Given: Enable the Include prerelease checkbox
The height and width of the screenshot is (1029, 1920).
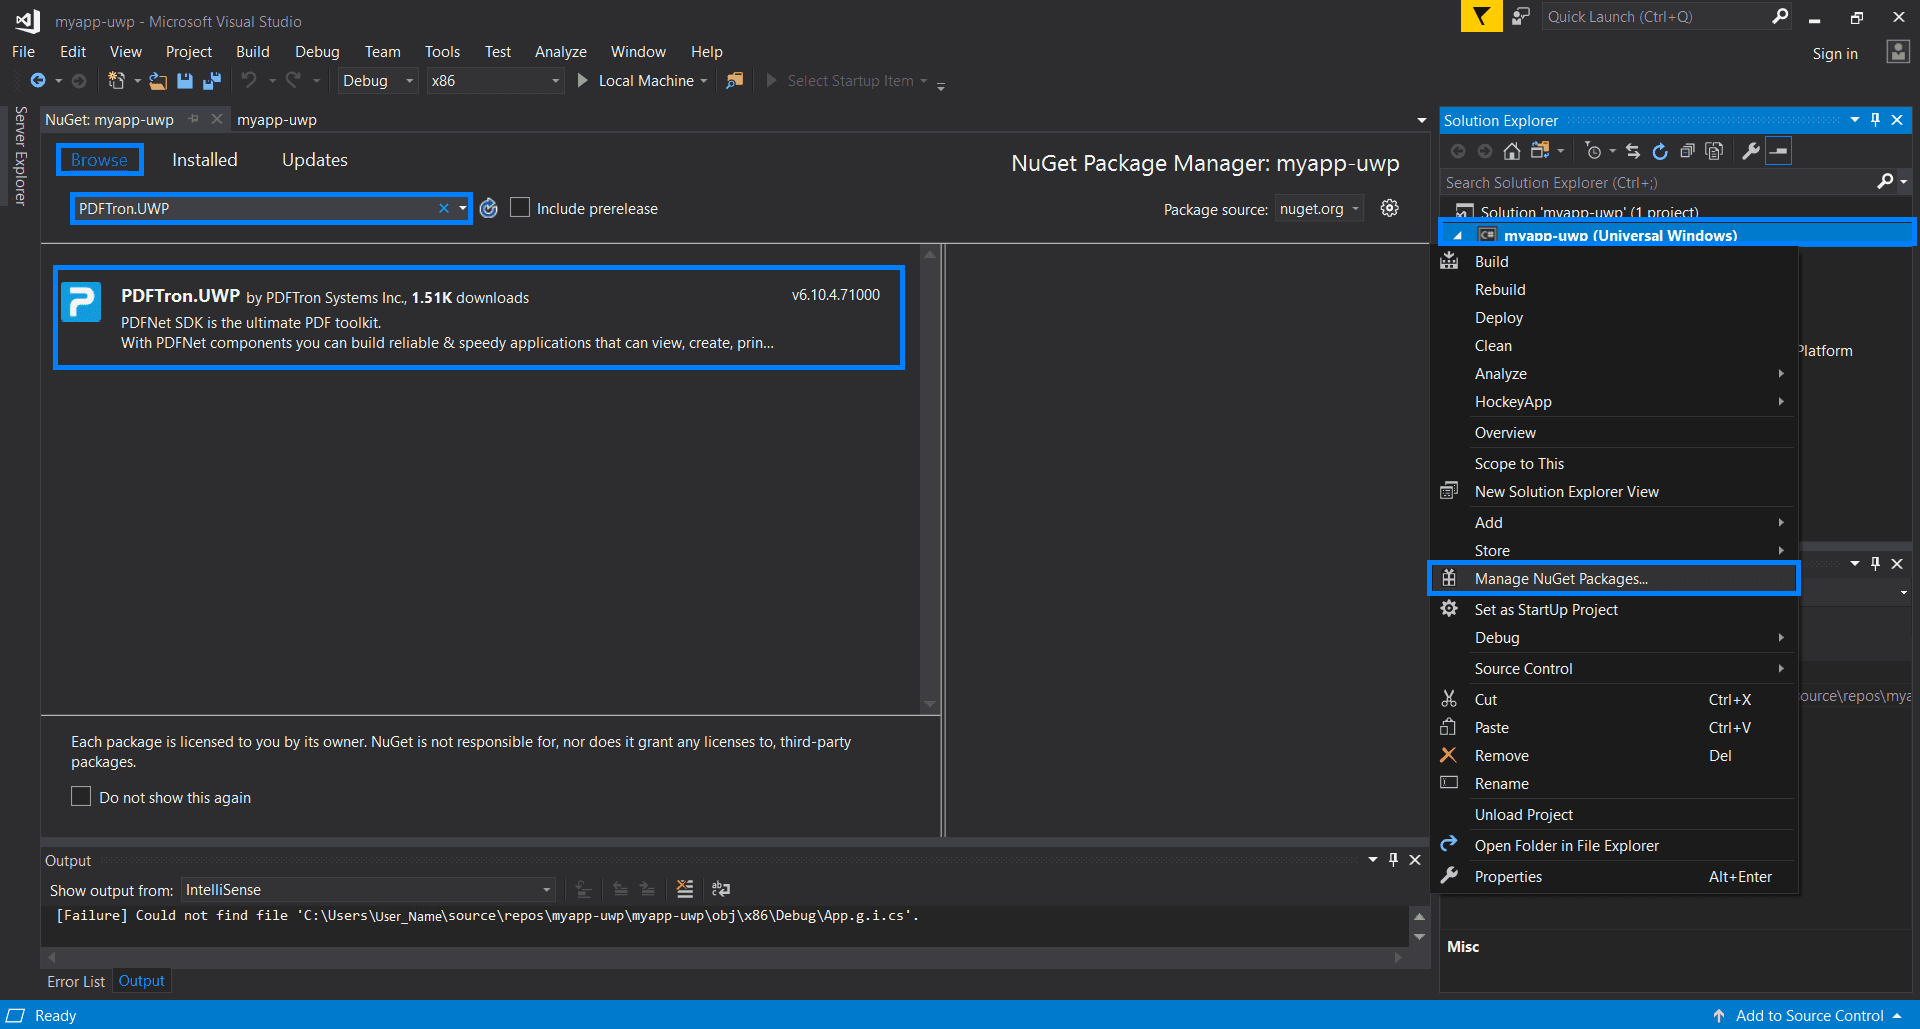Looking at the screenshot, I should point(520,208).
